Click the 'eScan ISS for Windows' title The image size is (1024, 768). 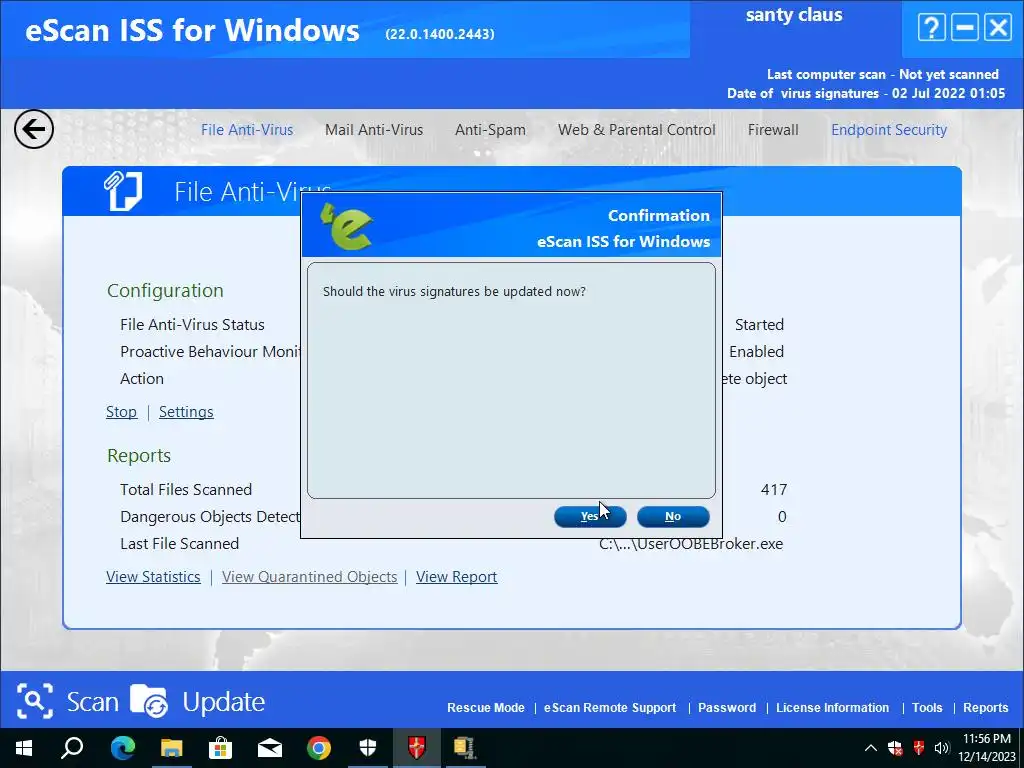[192, 31]
